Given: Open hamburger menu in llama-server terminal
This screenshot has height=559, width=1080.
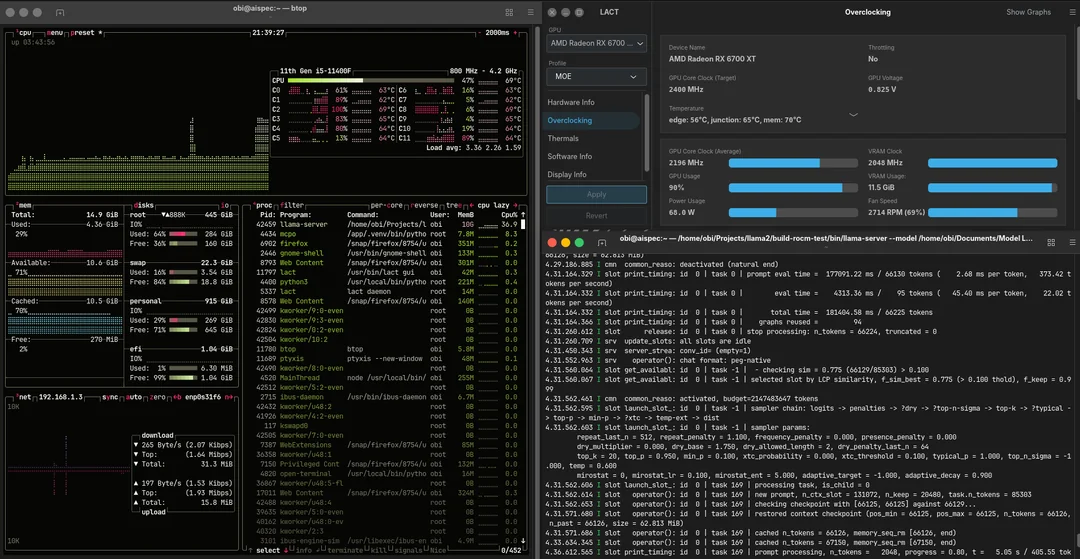Looking at the screenshot, I should click(1071, 242).
